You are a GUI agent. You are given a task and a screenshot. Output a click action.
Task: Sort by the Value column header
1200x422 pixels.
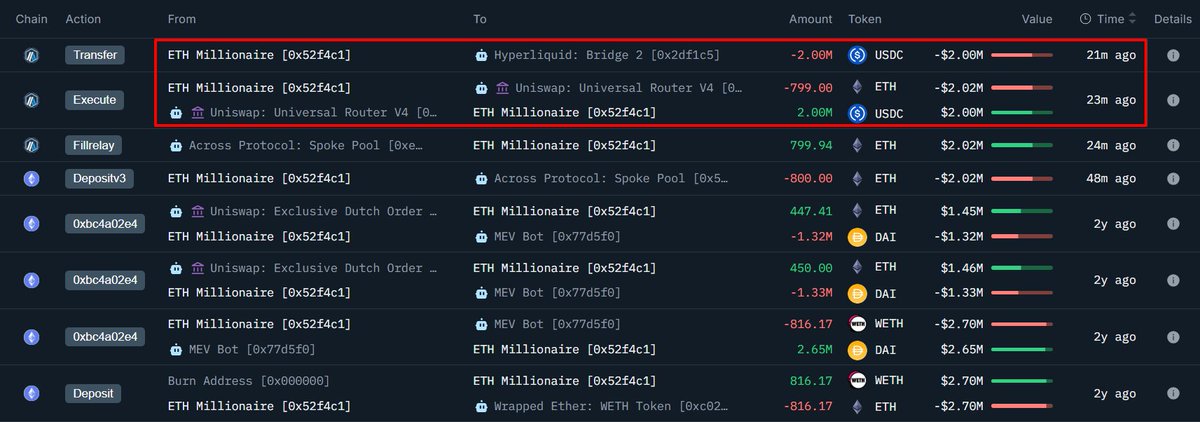click(x=1036, y=19)
